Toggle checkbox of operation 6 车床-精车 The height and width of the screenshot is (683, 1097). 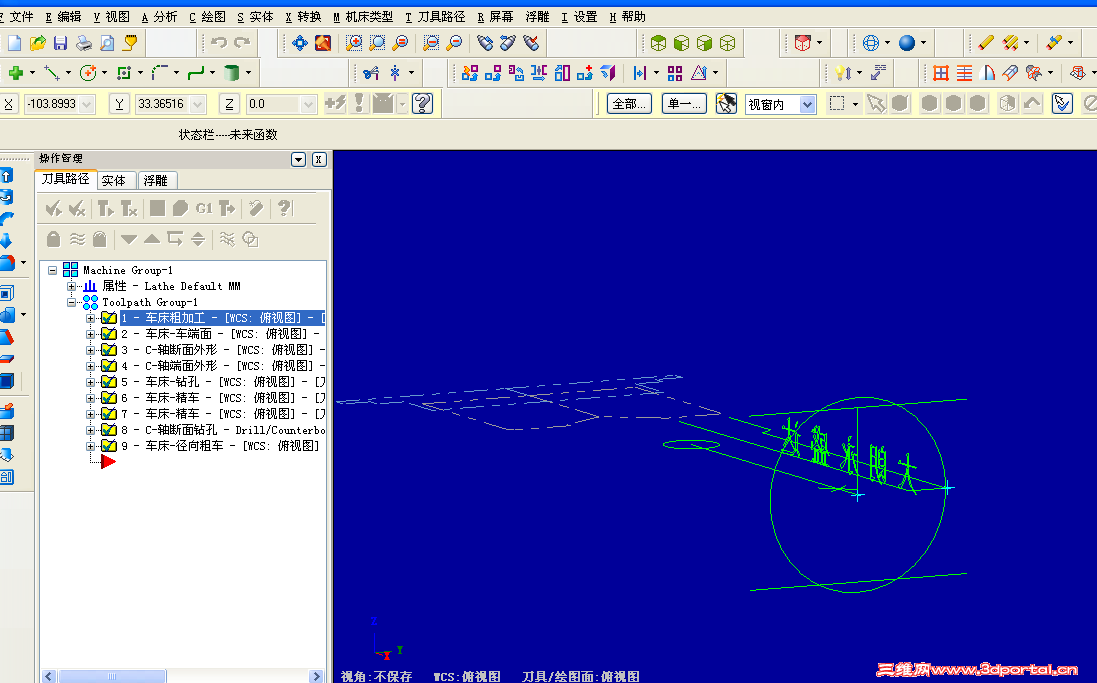click(108, 397)
